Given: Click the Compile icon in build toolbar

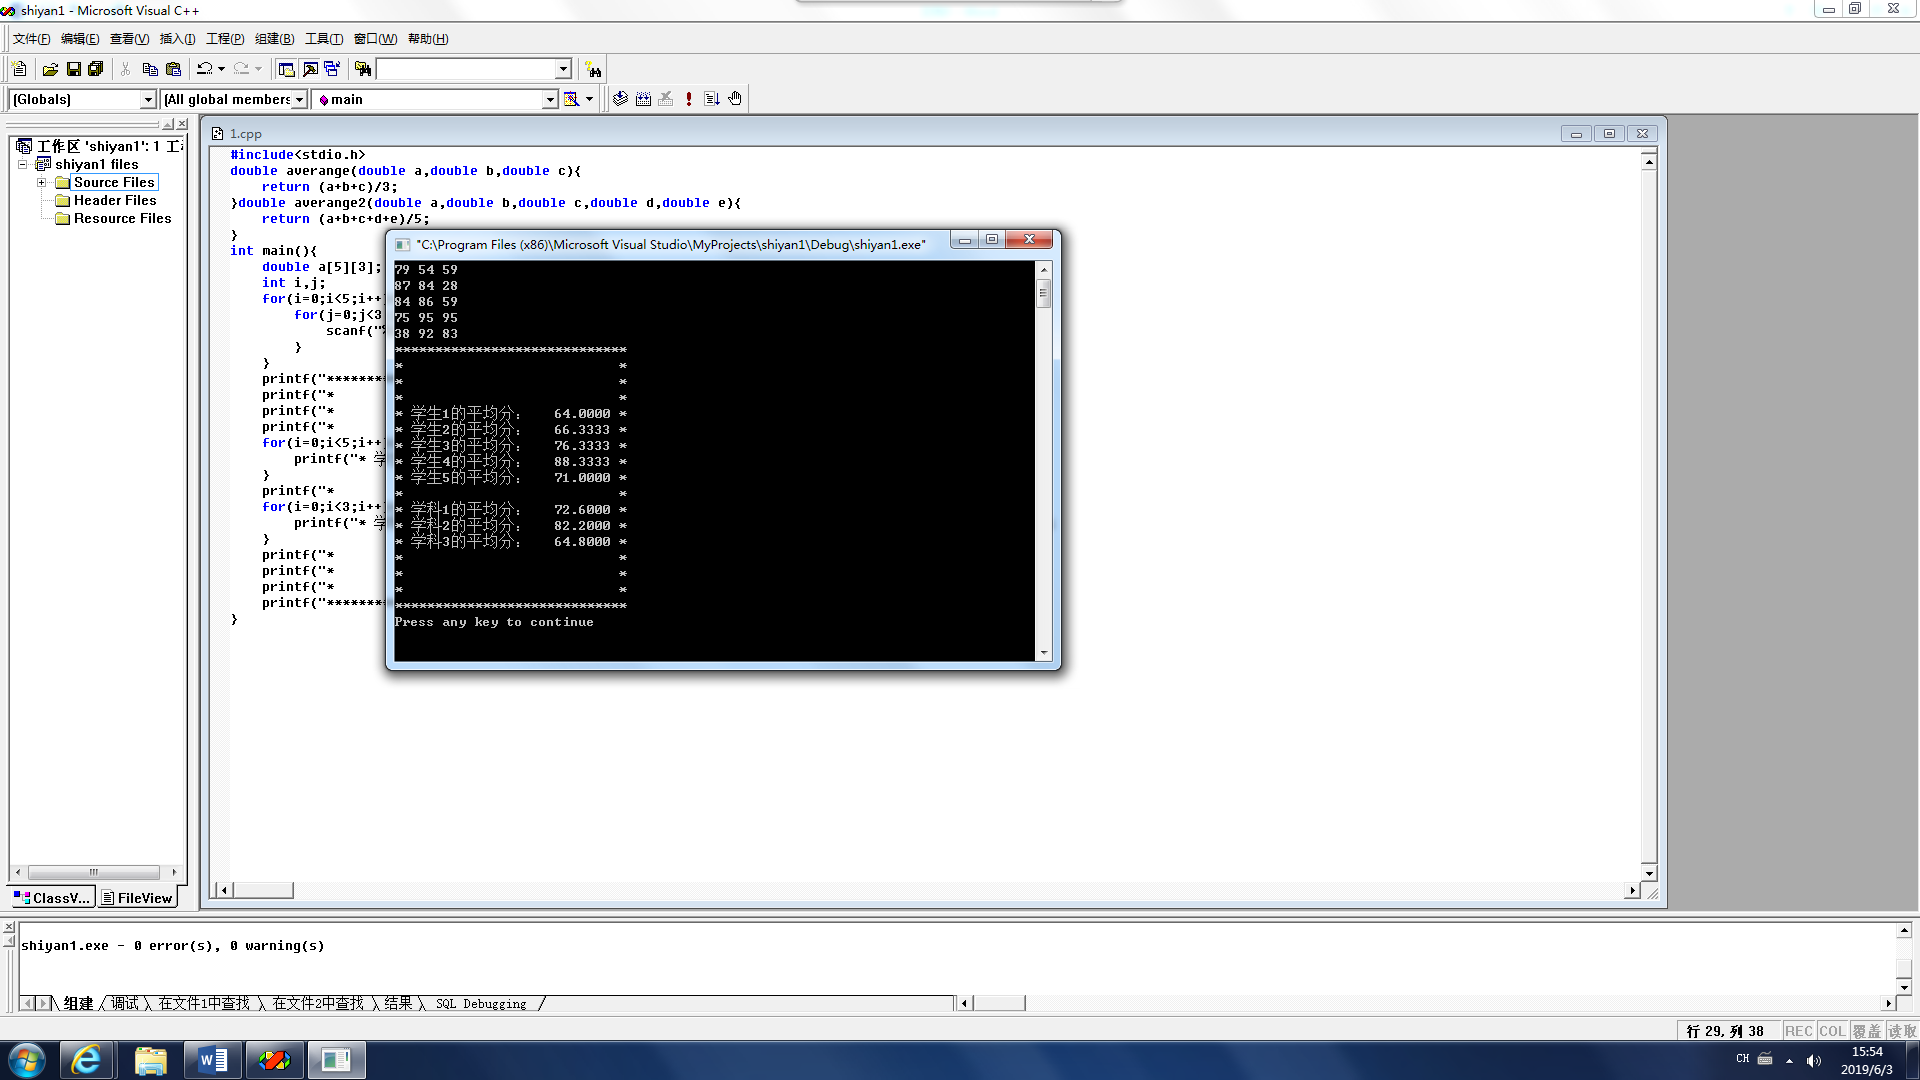Looking at the screenshot, I should tap(620, 99).
